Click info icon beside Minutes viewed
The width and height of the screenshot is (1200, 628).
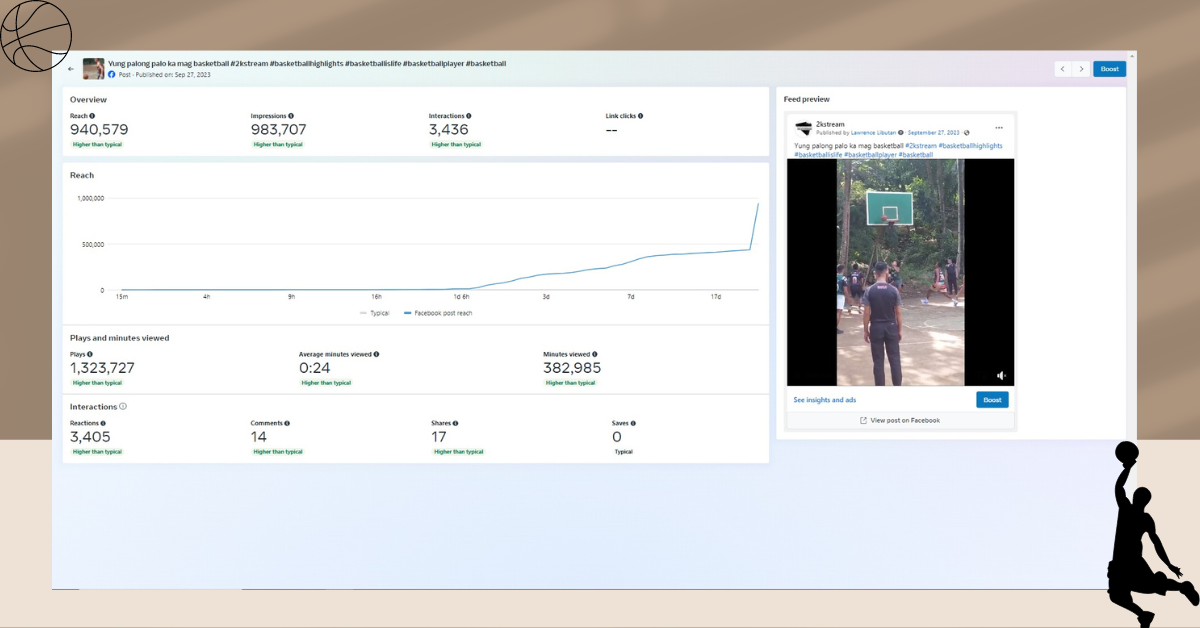pos(595,354)
